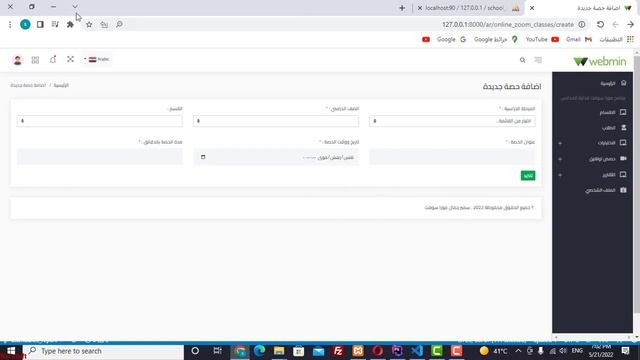Open the extensions puzzle icon

click(70, 24)
